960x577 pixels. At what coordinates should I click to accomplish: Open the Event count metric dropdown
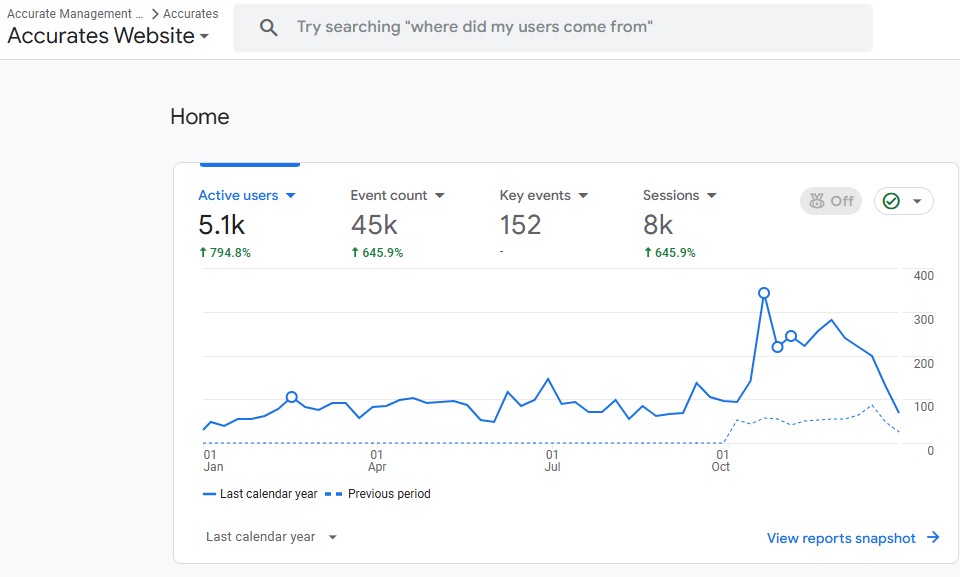tap(440, 195)
